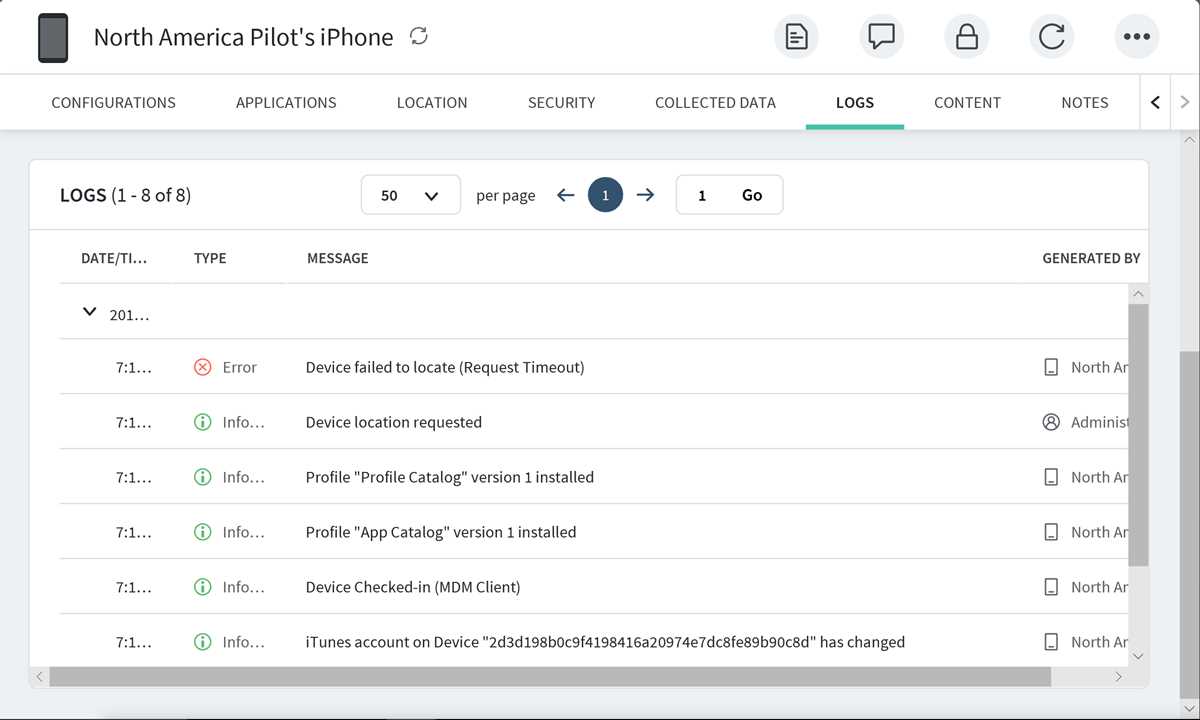
Task: Sort by Type column header
Action: coord(210,258)
